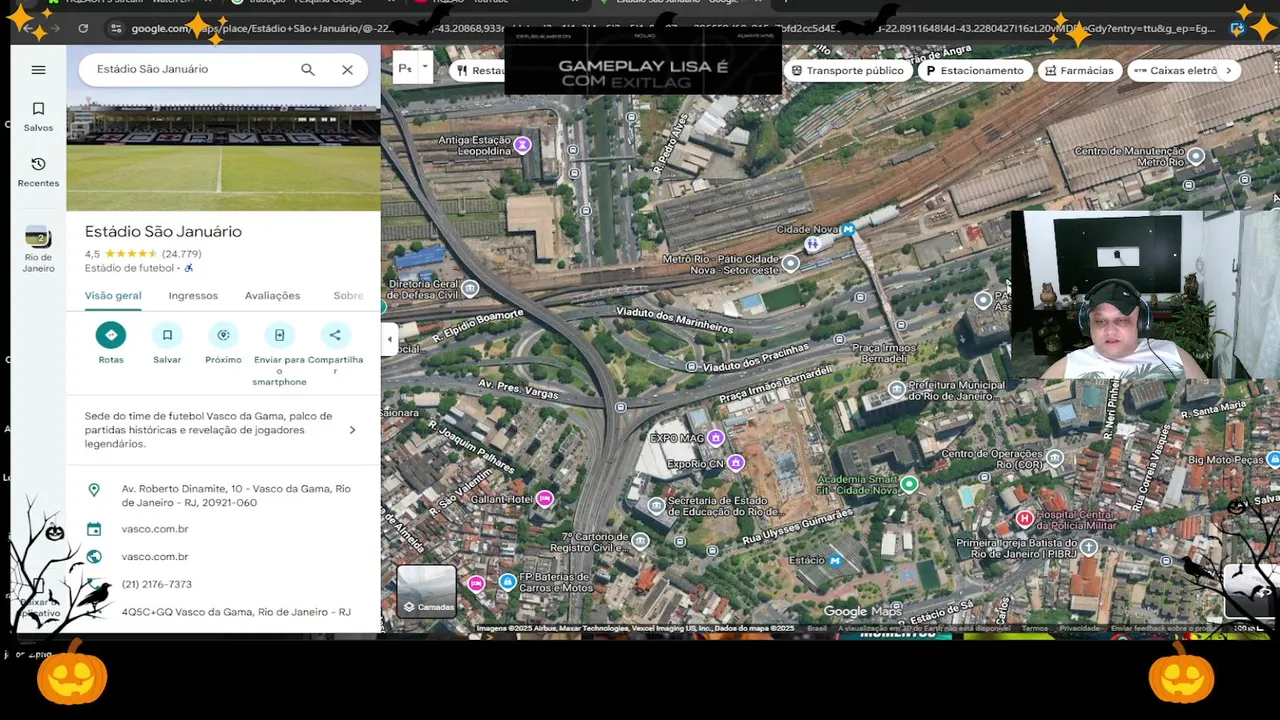The height and width of the screenshot is (720, 1280).
Task: Select the Farmácias filter chip
Action: (1079, 70)
